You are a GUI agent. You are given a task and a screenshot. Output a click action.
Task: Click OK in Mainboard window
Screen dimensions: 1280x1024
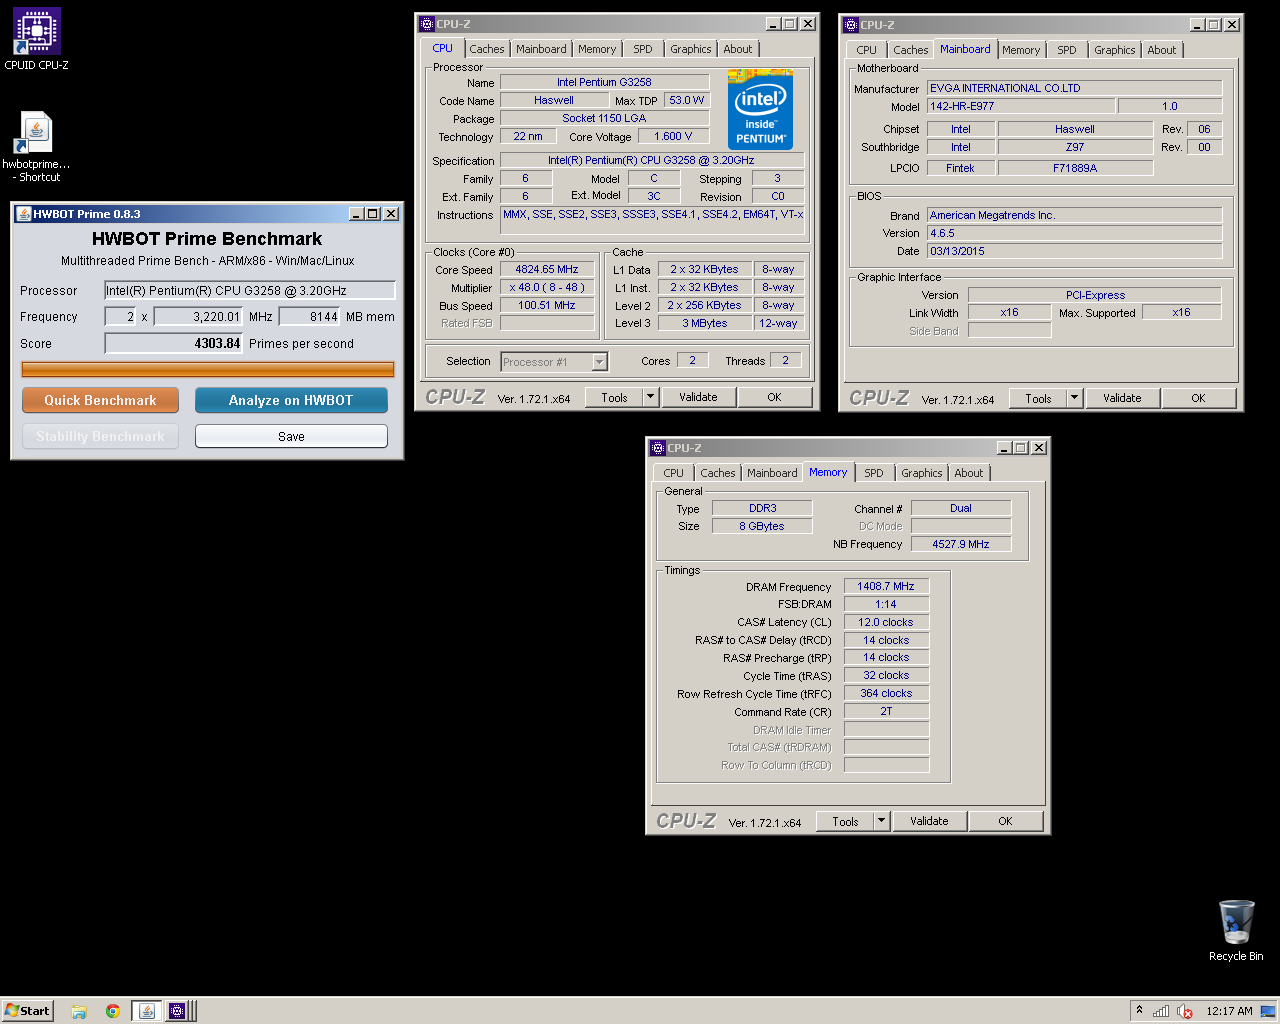[x=1198, y=398]
